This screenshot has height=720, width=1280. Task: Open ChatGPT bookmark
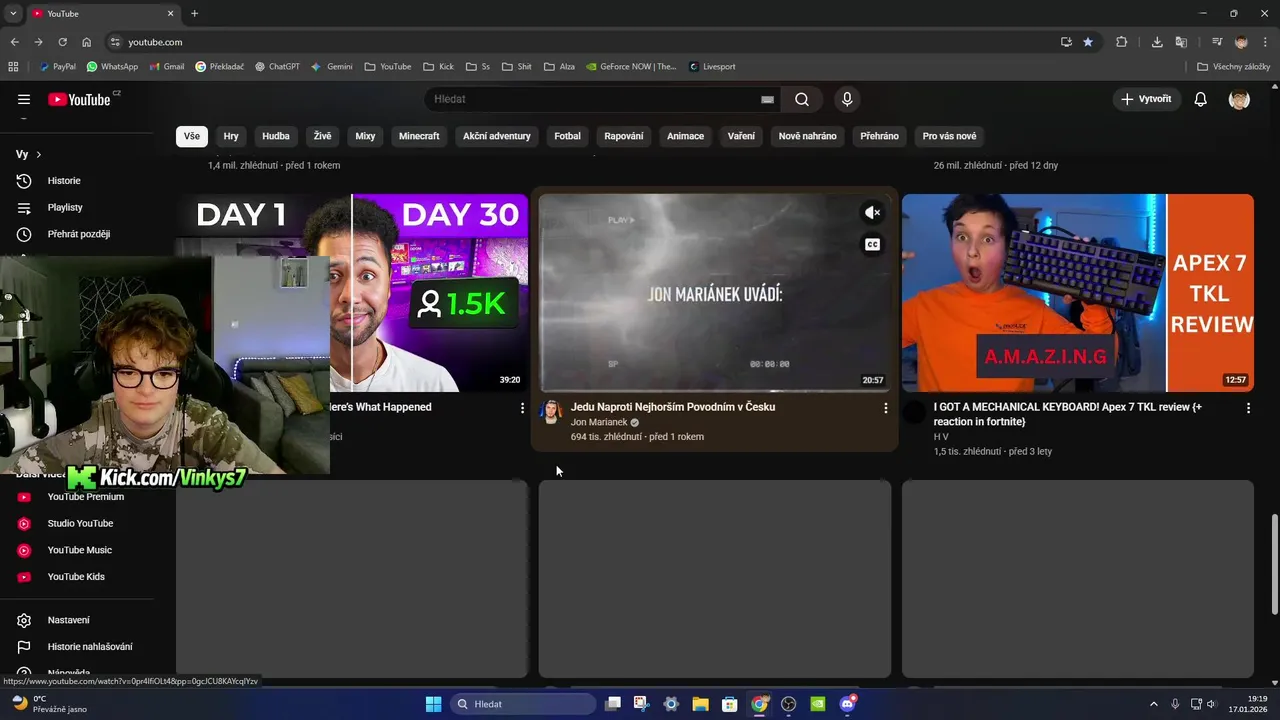pyautogui.click(x=277, y=67)
